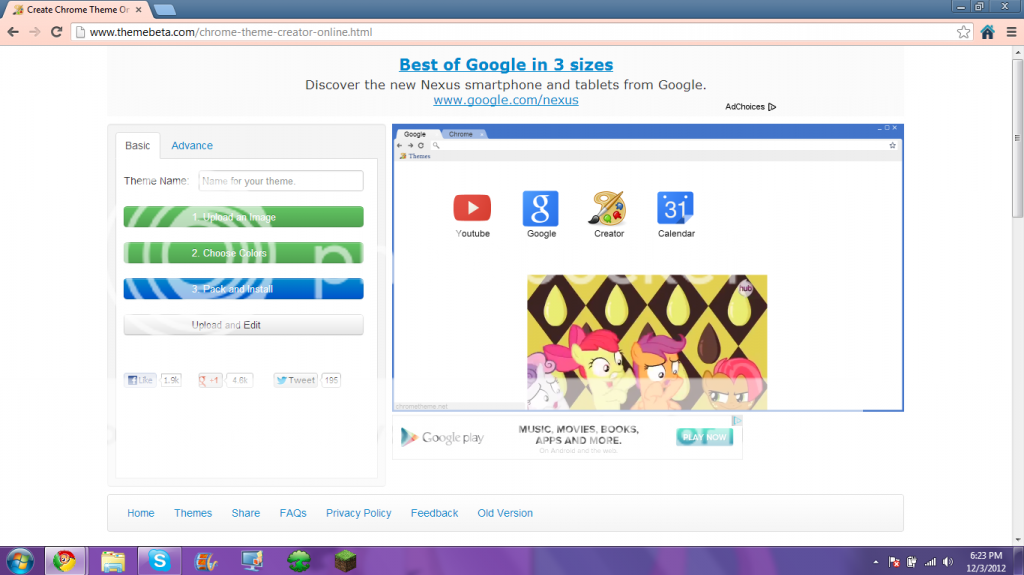
Task: Focus the Theme Name input field
Action: click(280, 181)
